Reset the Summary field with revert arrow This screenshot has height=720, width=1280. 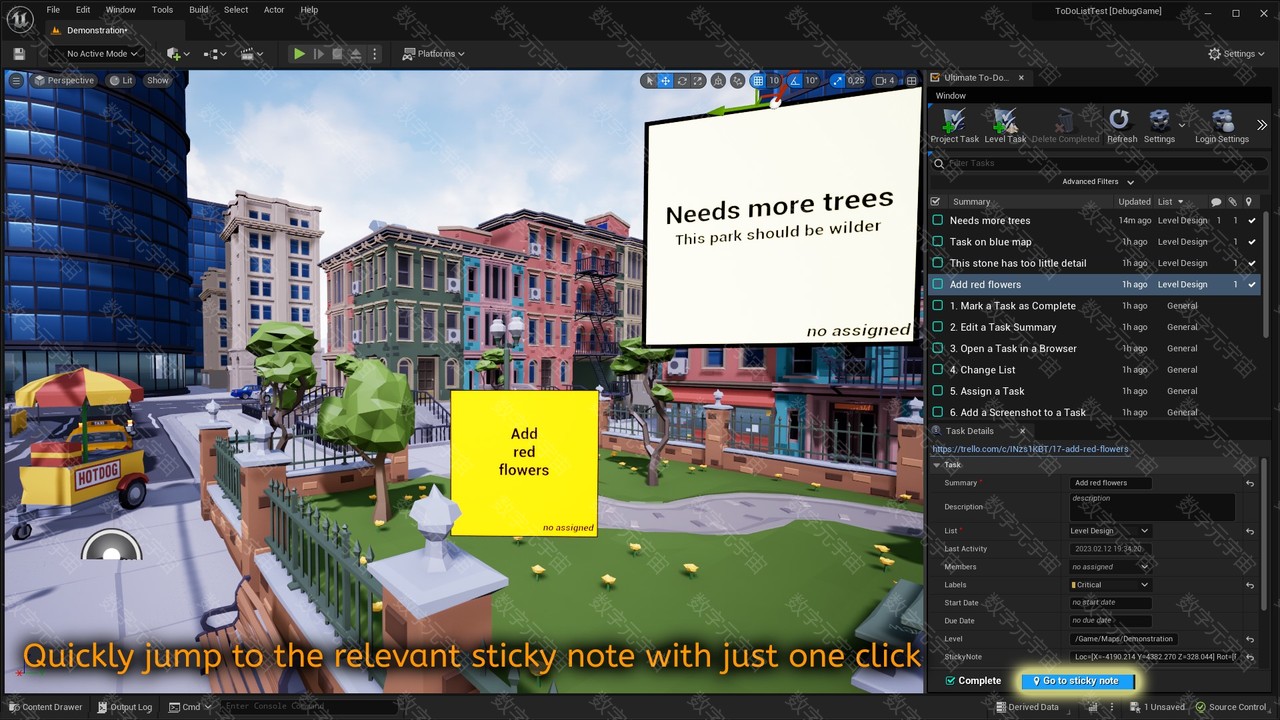[x=1249, y=483]
